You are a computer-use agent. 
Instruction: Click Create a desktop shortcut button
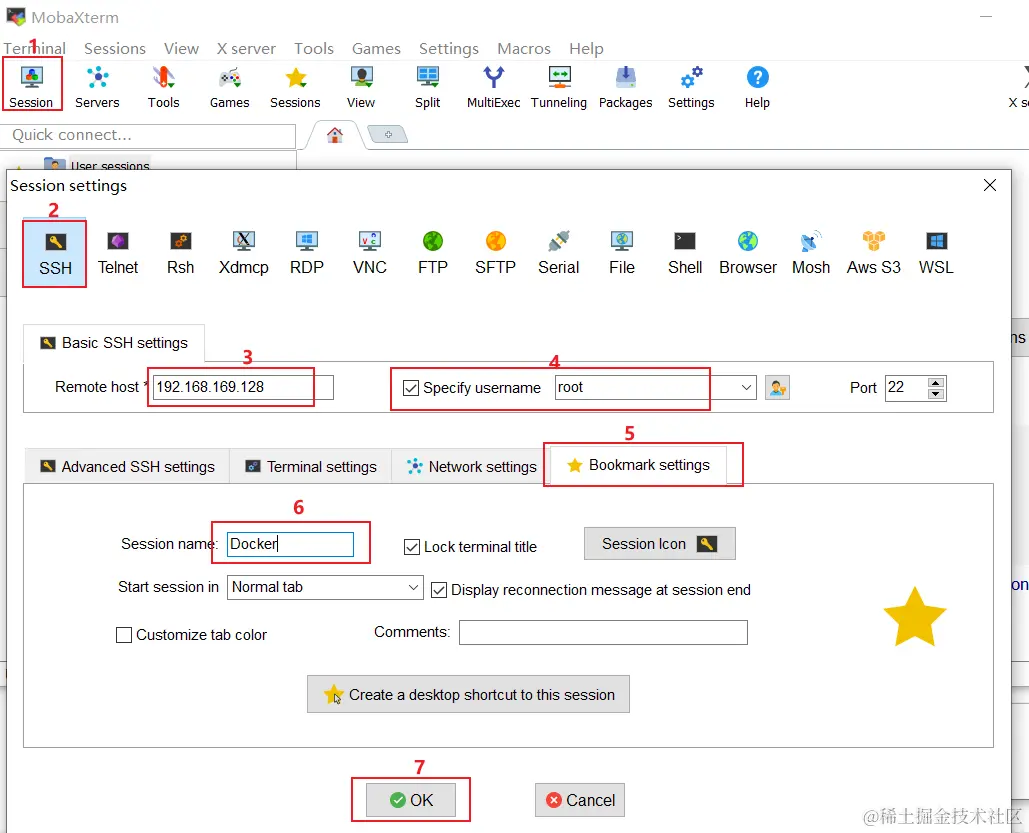(469, 694)
